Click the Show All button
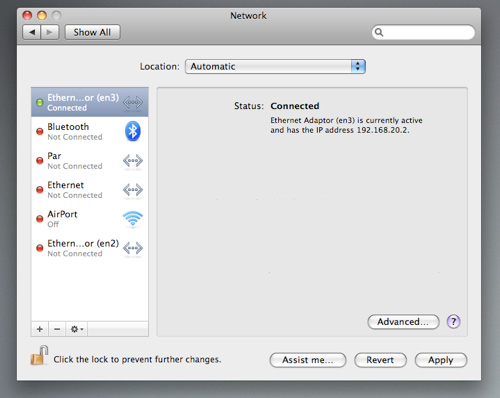The width and height of the screenshot is (500, 398). [92, 32]
